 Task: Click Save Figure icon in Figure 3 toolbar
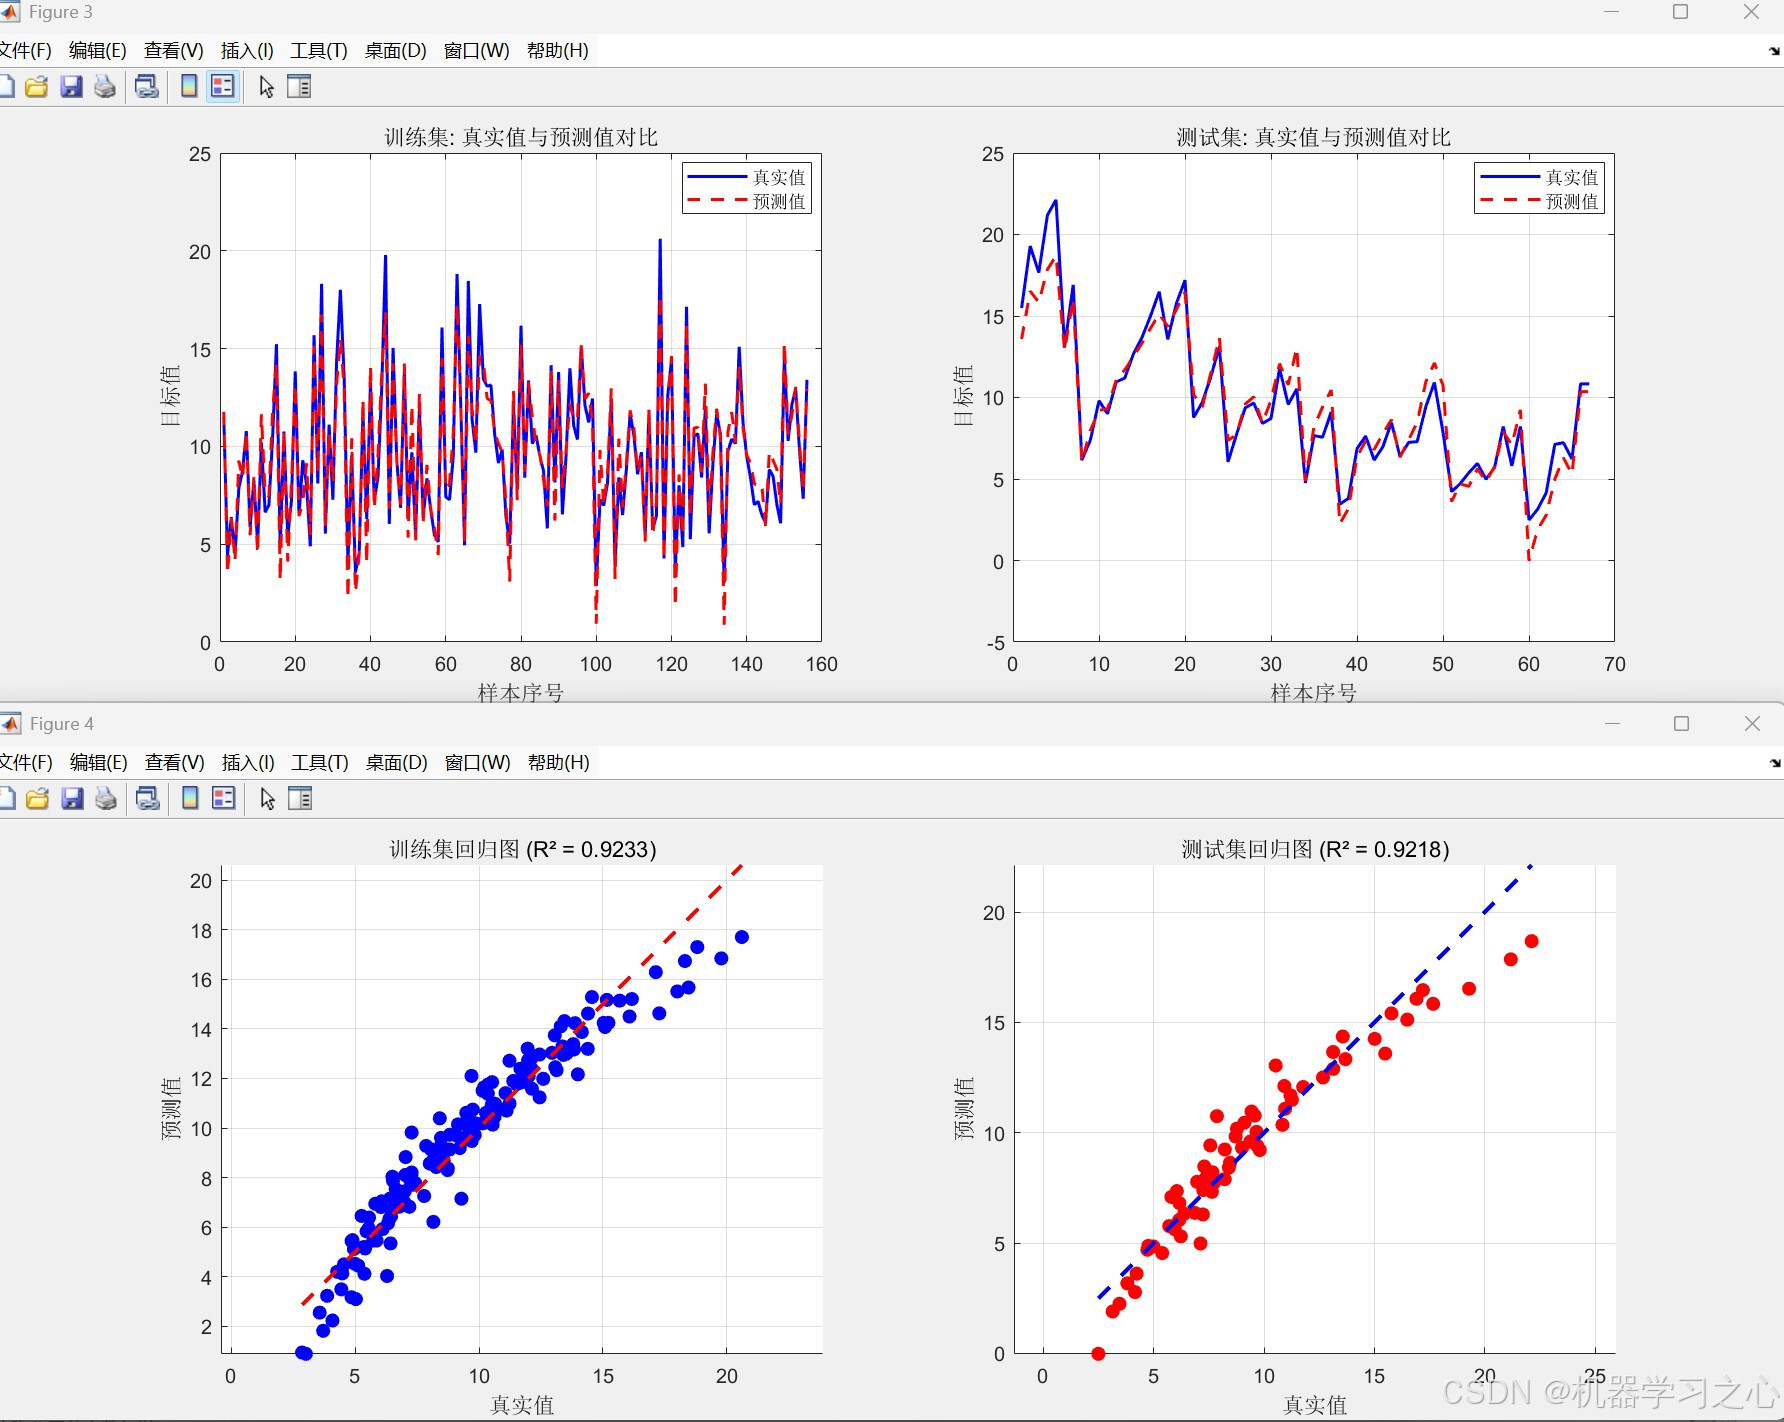point(71,87)
